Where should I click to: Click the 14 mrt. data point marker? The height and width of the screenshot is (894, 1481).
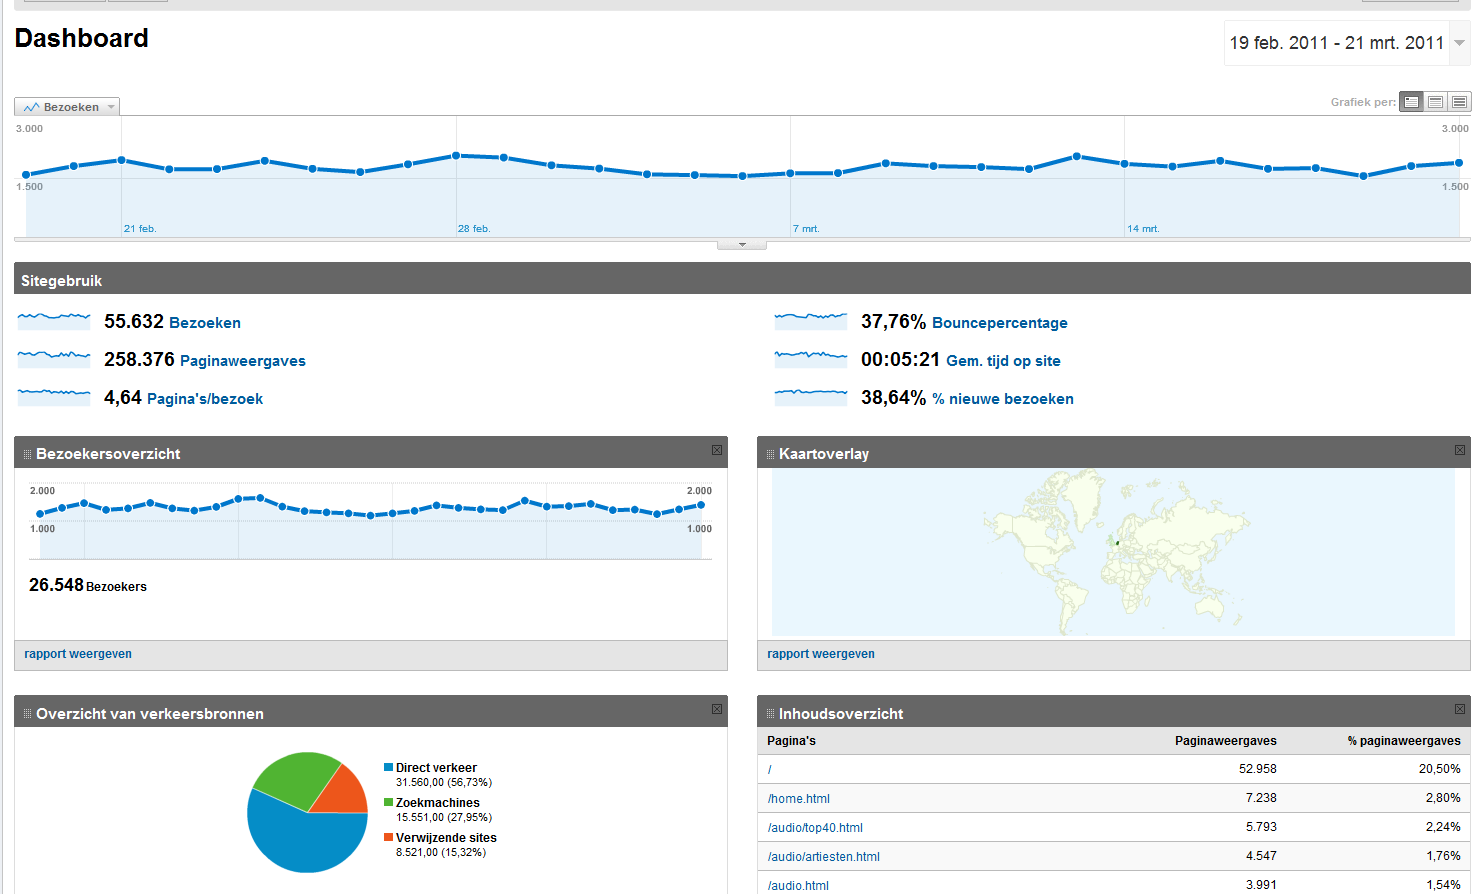[x=1124, y=163]
